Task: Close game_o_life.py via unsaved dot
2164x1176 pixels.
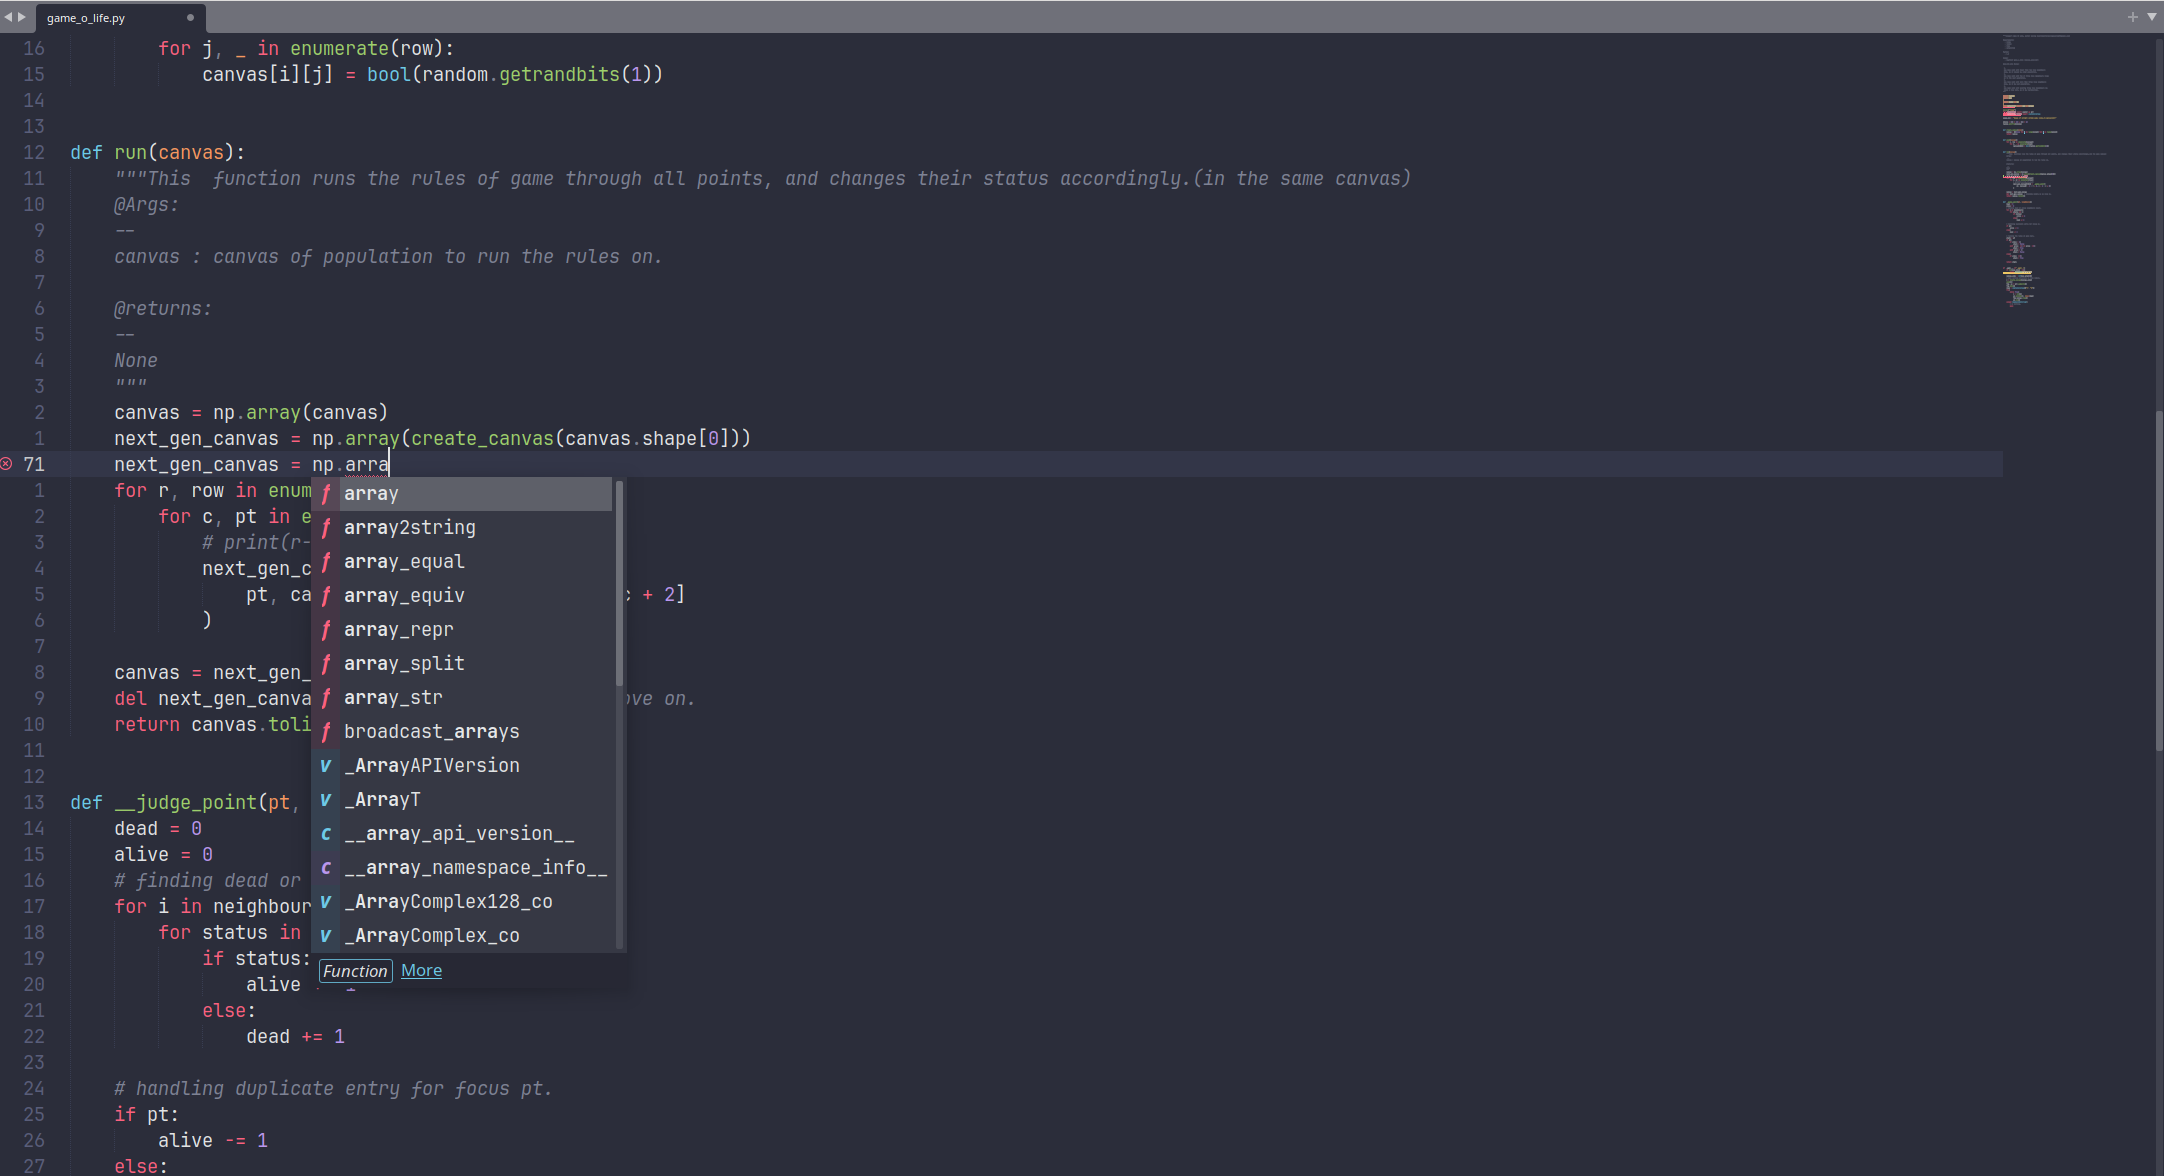Action: (190, 17)
